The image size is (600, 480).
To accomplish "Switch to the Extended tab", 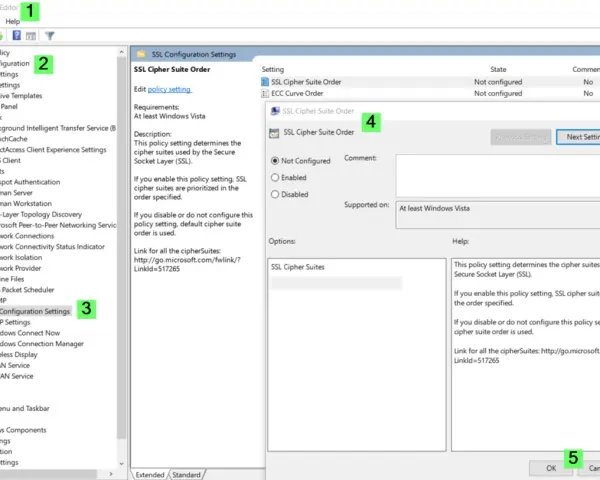I will [x=150, y=475].
